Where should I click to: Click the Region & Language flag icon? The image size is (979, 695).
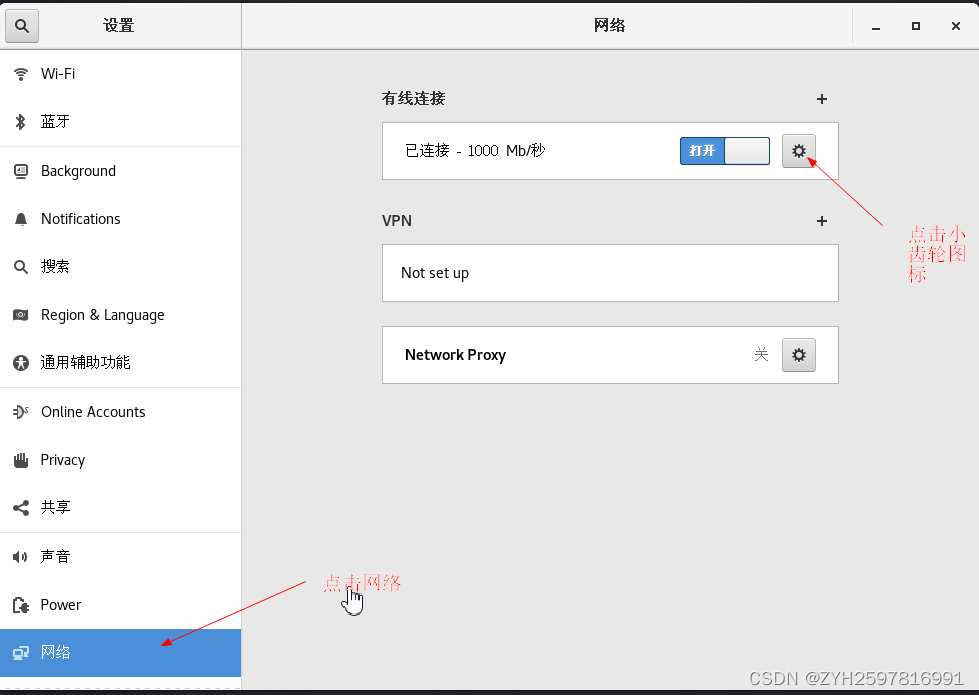(21, 315)
